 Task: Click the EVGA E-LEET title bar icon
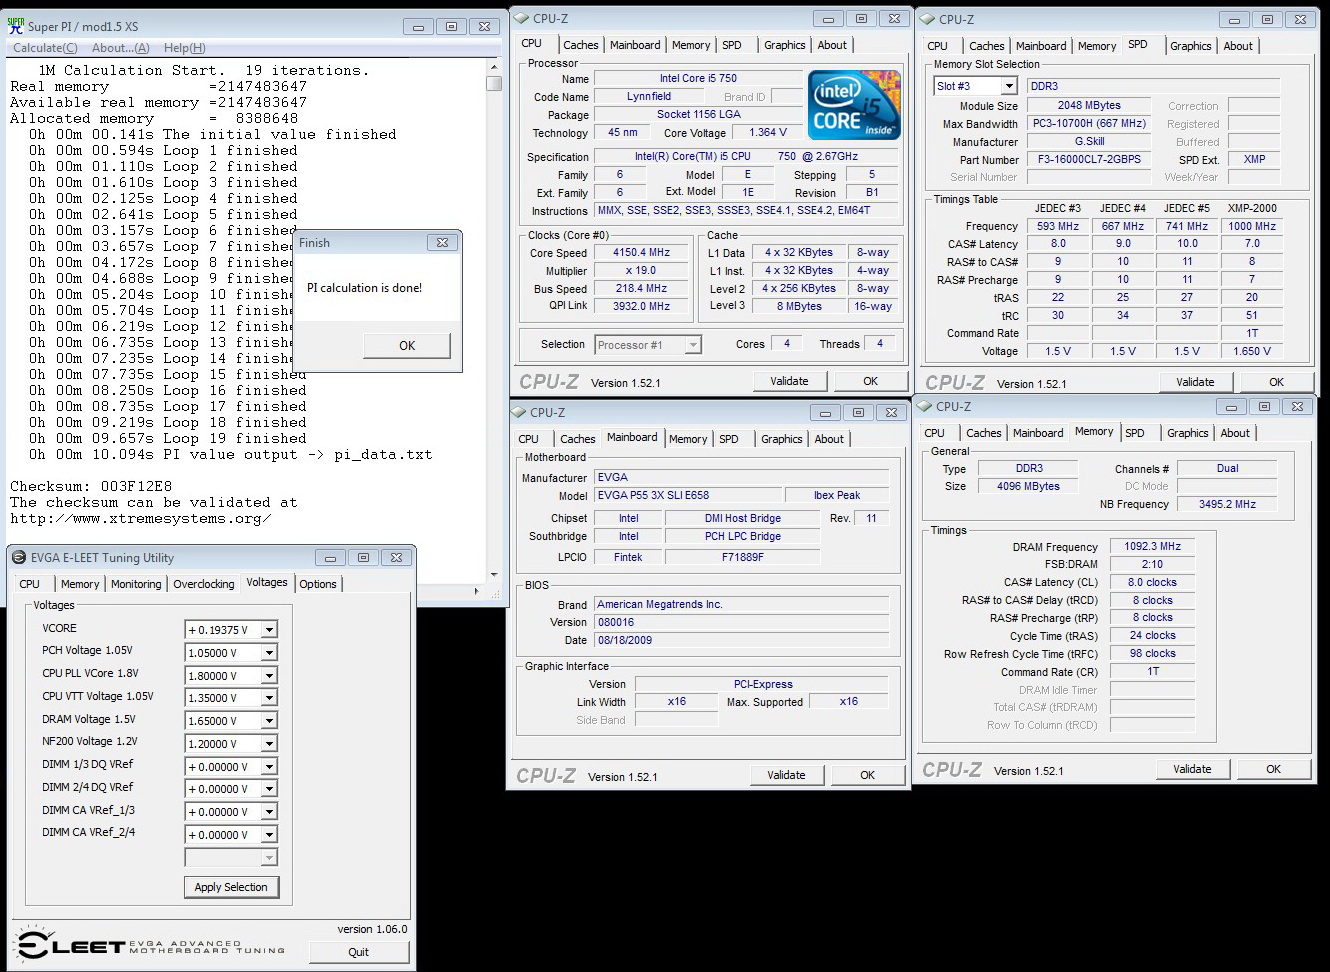pyautogui.click(x=18, y=558)
